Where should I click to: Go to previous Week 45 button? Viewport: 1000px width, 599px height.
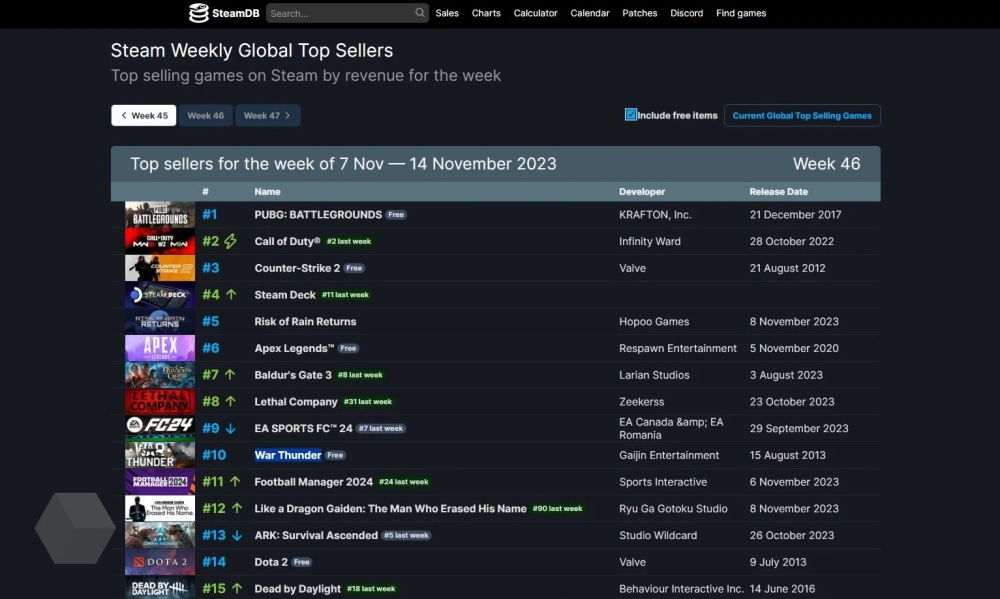pyautogui.click(x=144, y=116)
